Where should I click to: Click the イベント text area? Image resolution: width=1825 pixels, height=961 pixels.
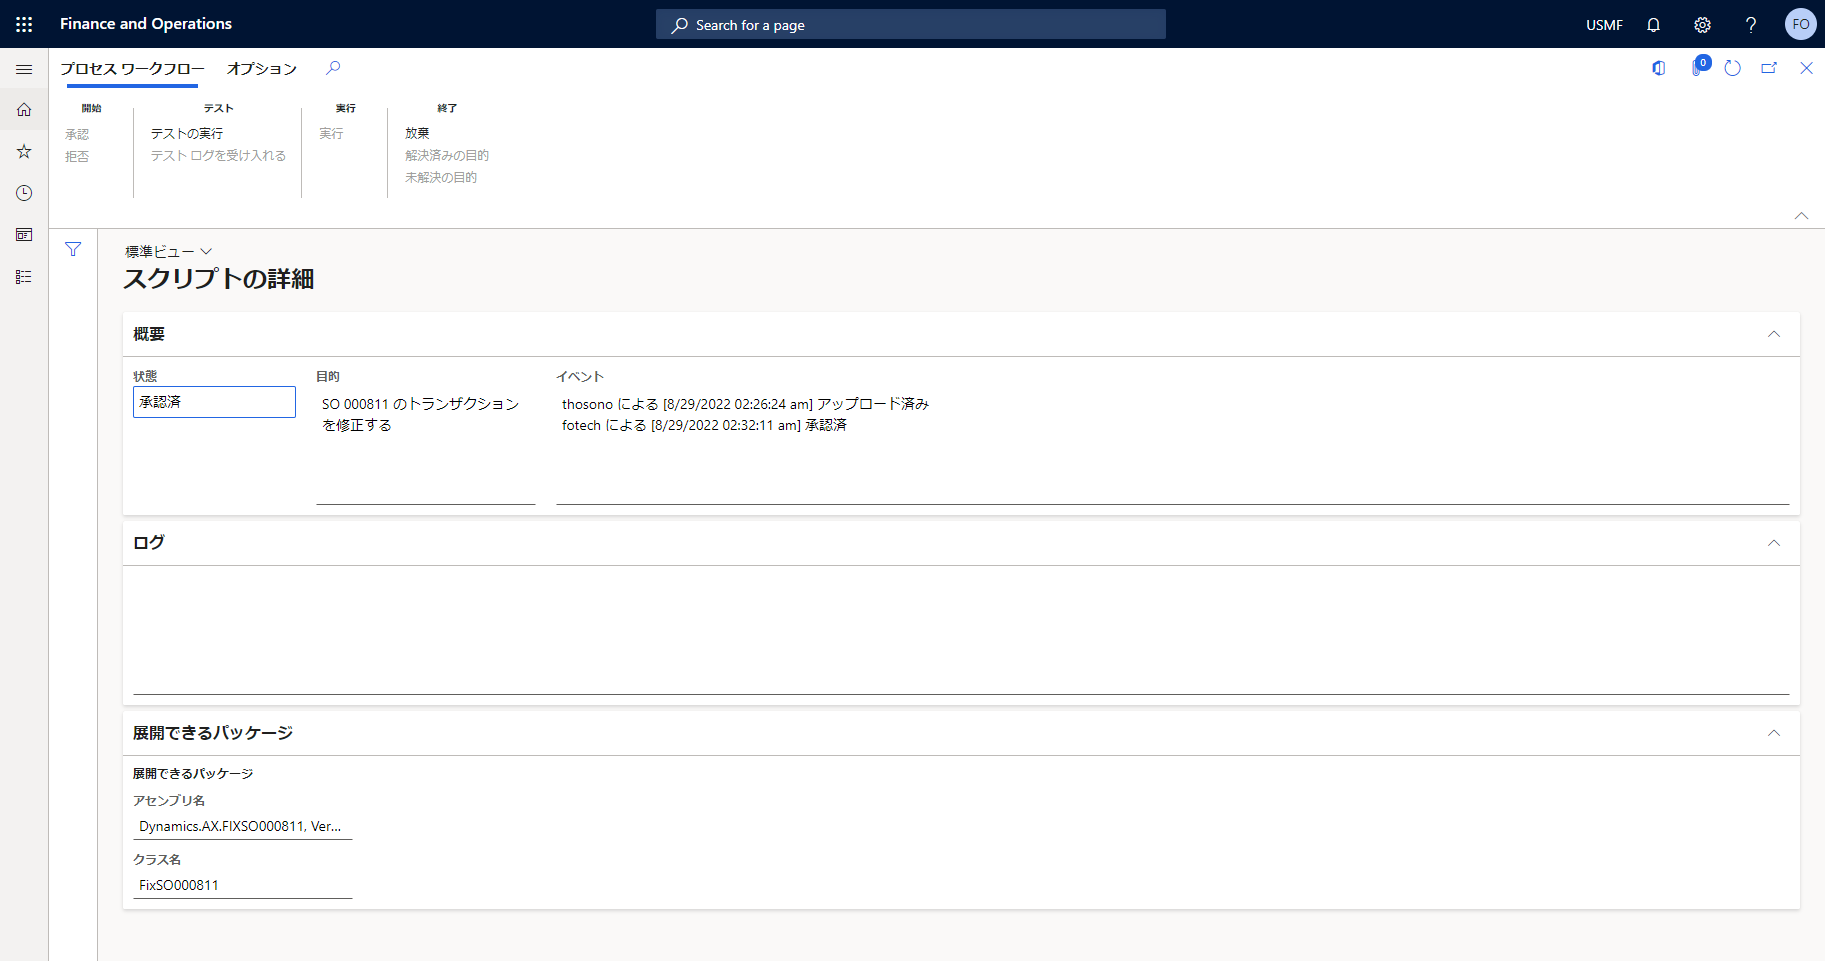(1172, 447)
